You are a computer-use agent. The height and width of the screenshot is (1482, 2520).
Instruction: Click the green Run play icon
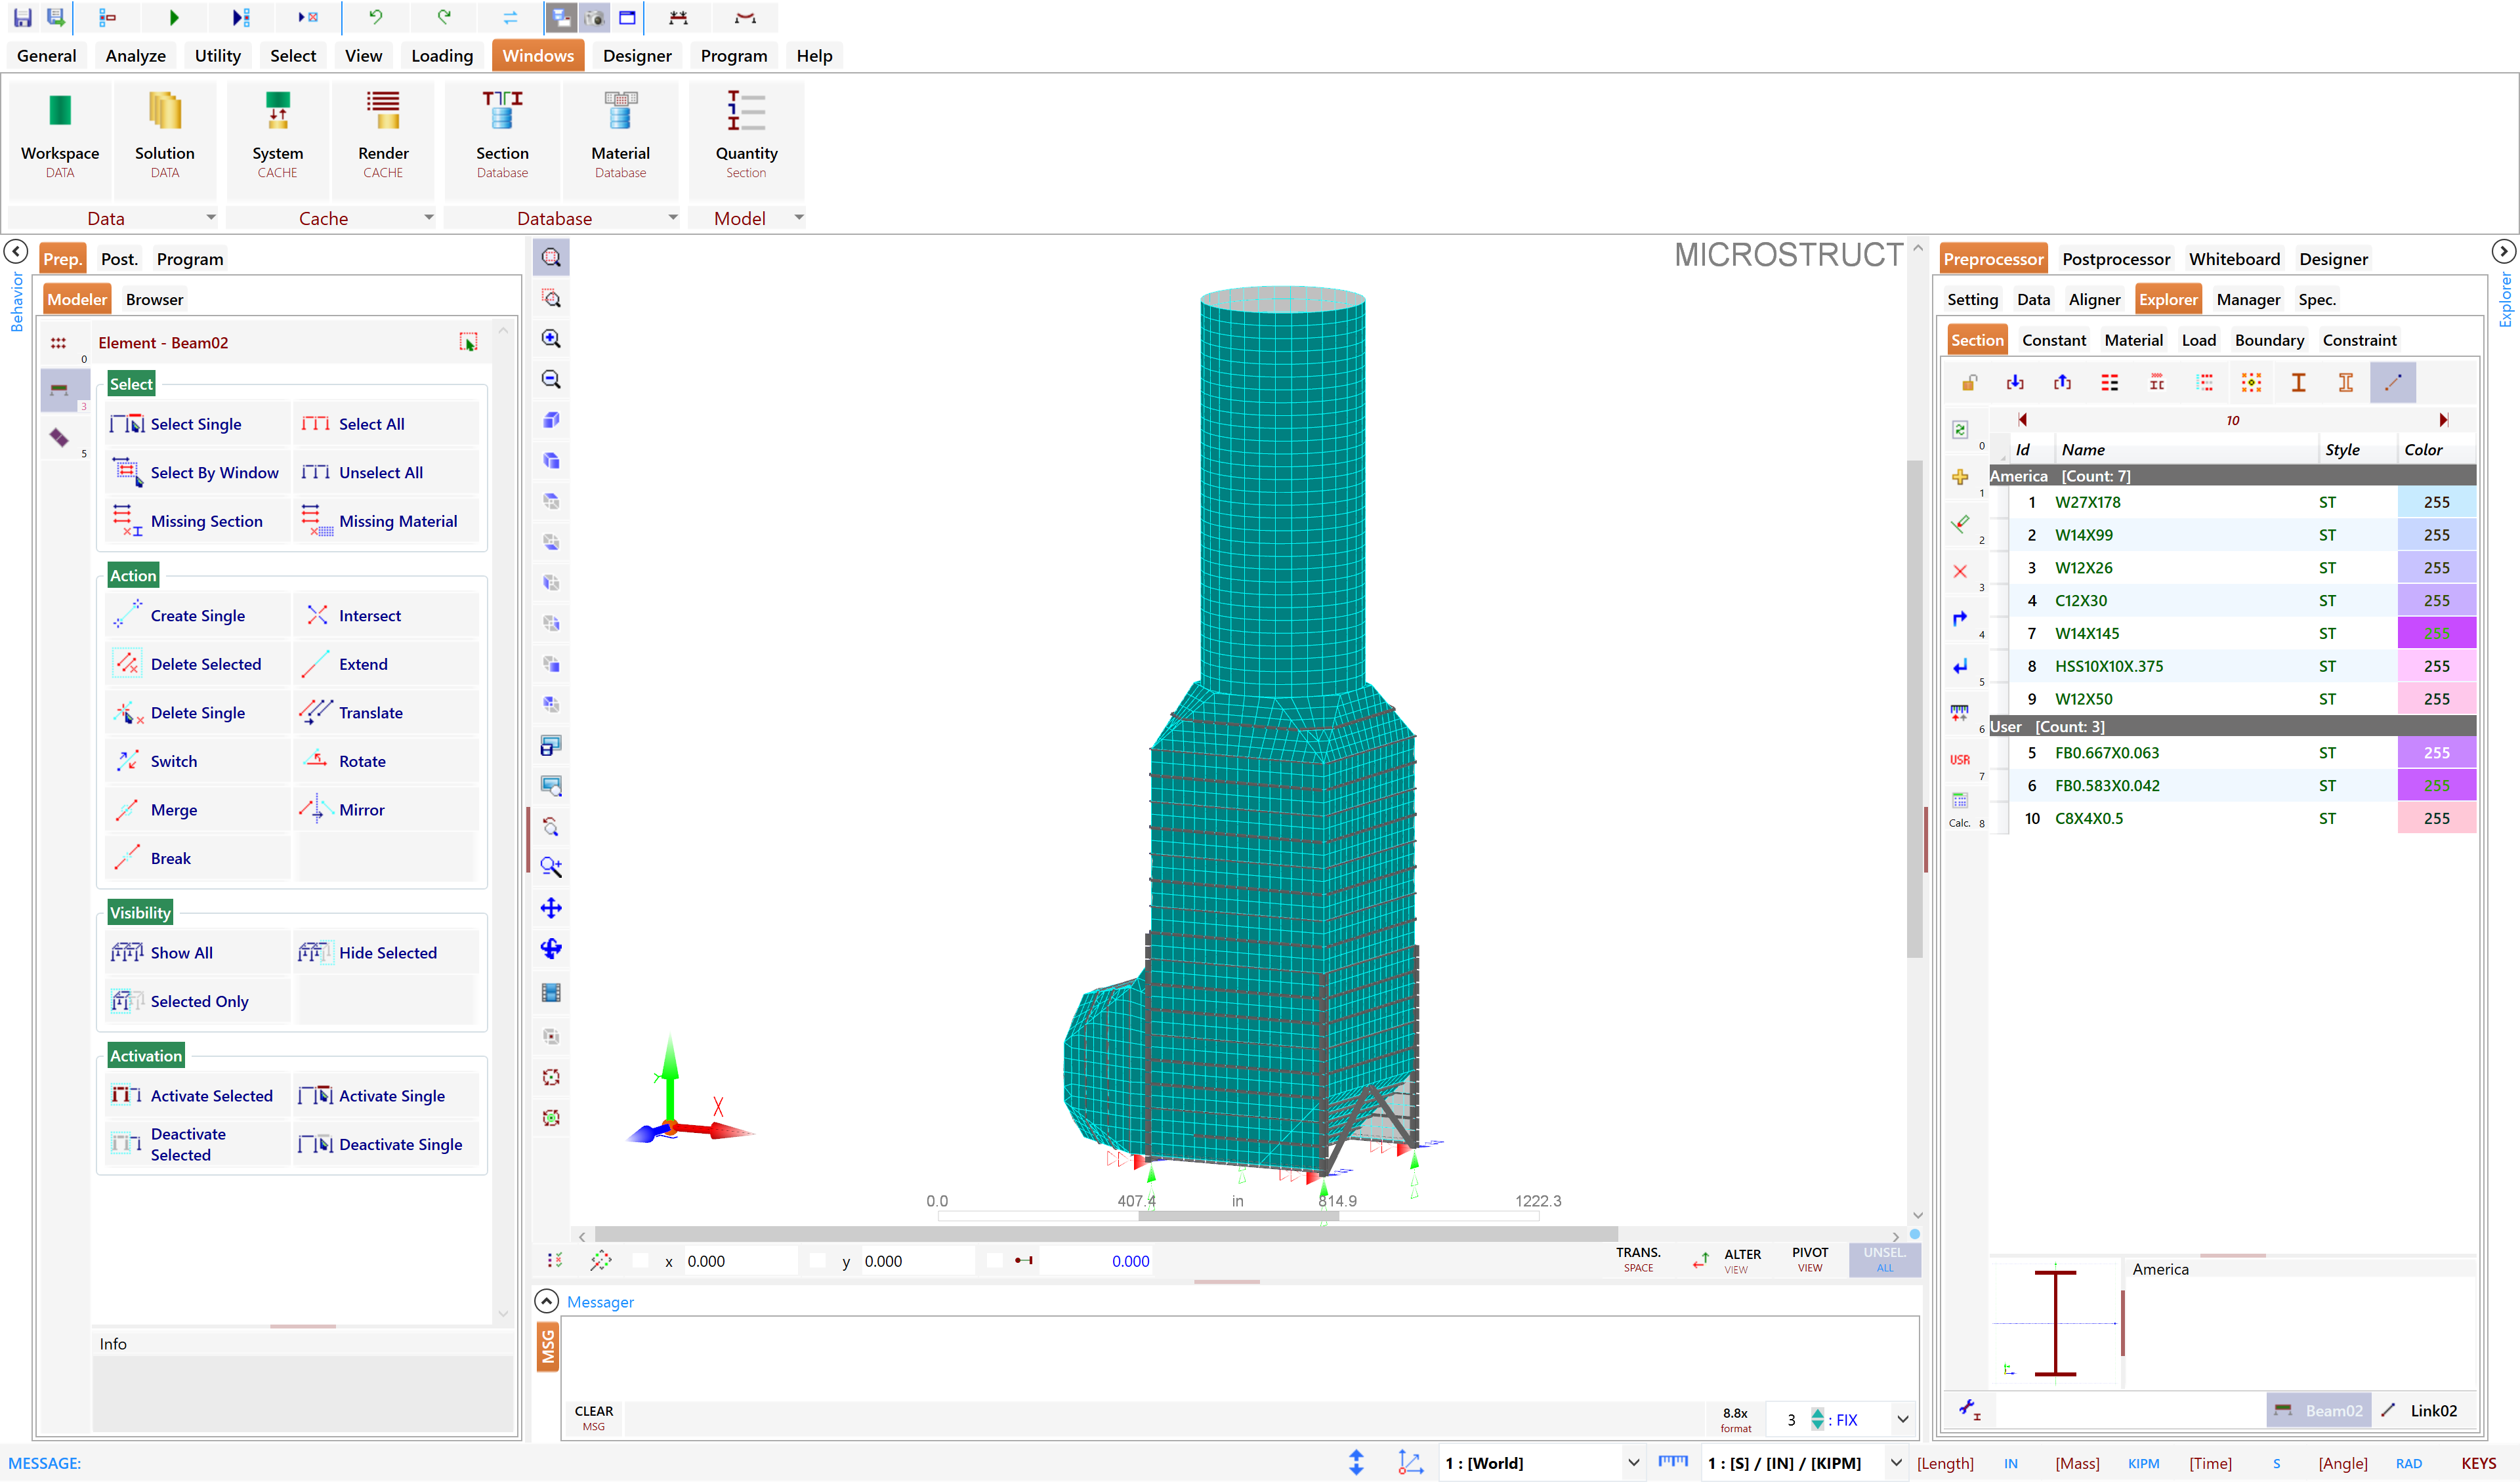174,17
